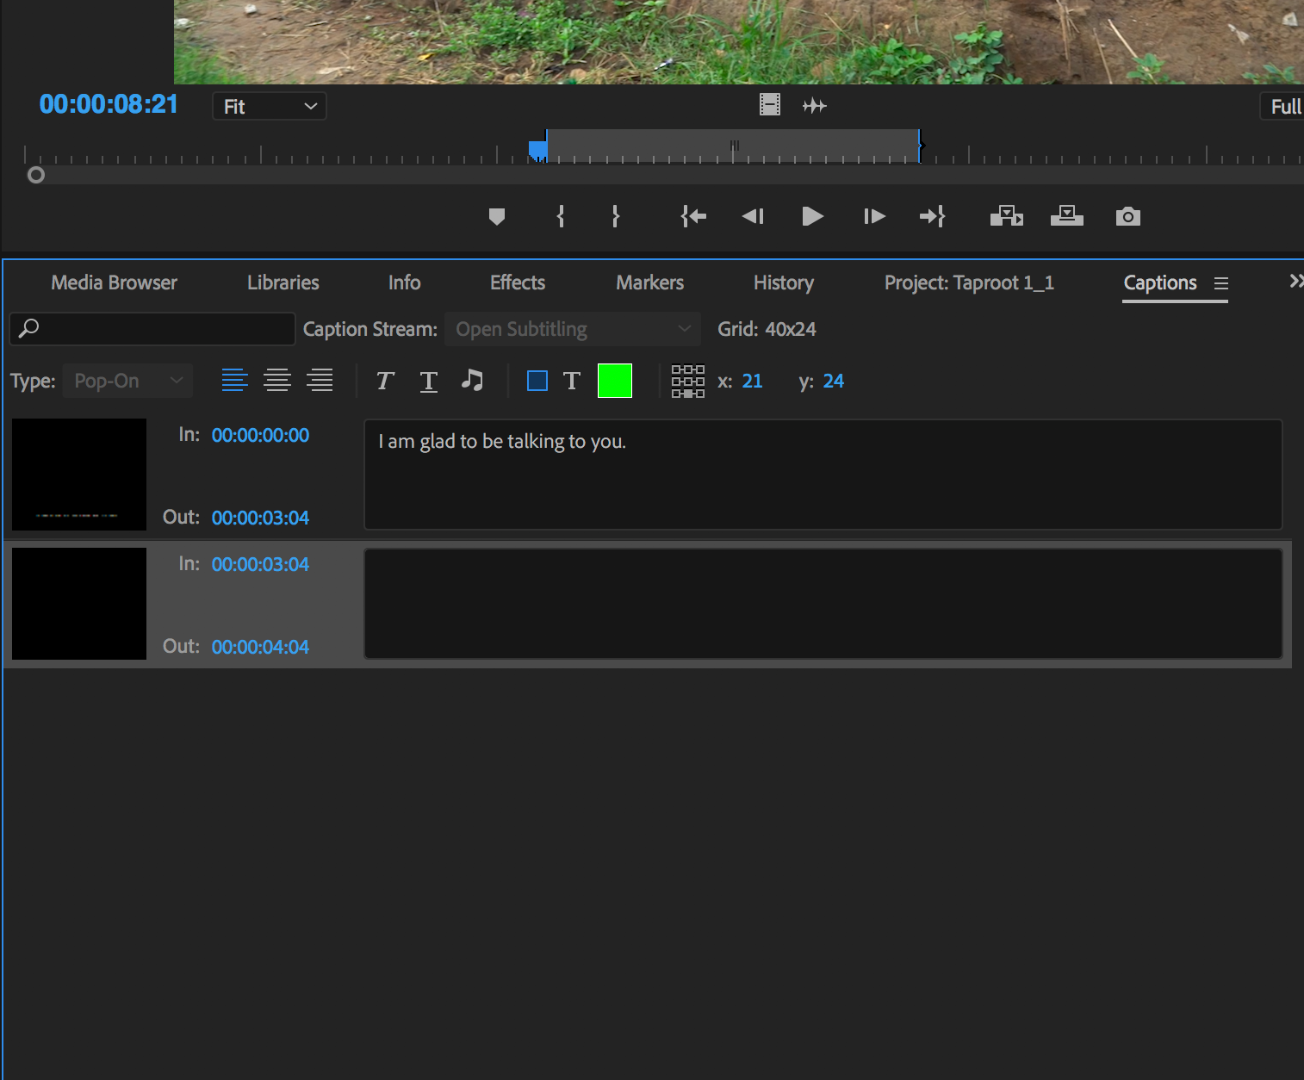Click the Full resolution button
The height and width of the screenshot is (1080, 1304).
click(1283, 106)
